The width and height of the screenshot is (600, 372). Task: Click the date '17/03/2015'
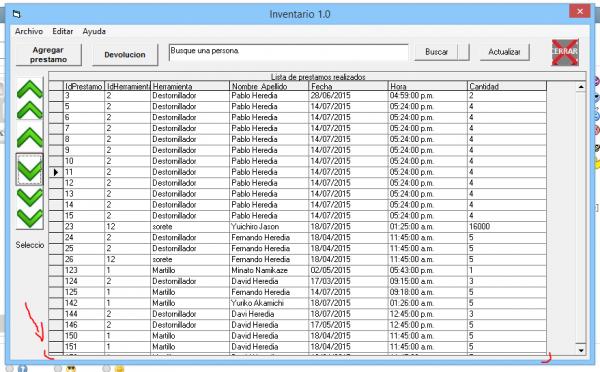330,281
